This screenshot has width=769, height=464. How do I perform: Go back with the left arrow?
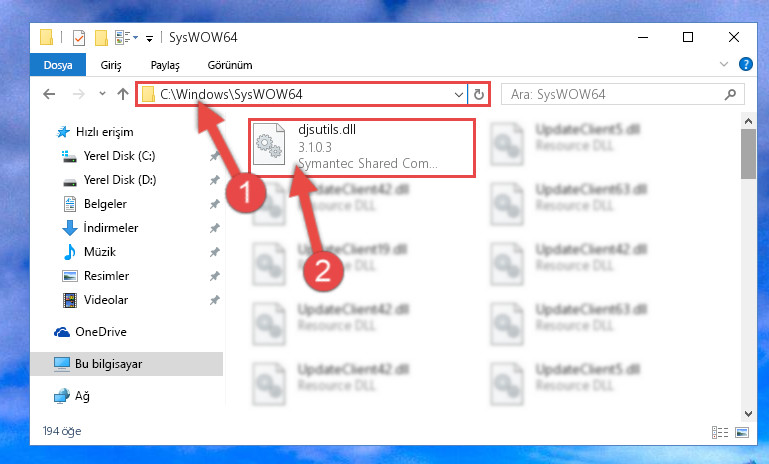[x=49, y=94]
